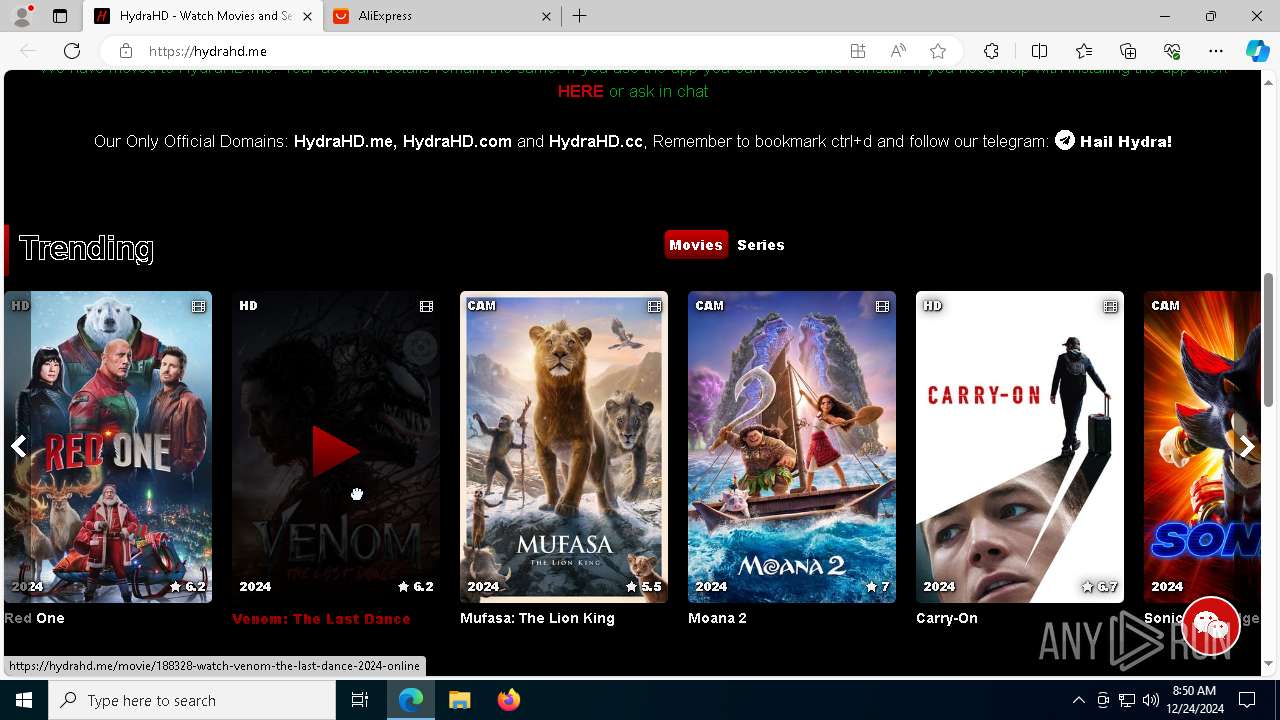The image size is (1280, 720).
Task: Open the Red One movie poster
Action: tap(108, 447)
